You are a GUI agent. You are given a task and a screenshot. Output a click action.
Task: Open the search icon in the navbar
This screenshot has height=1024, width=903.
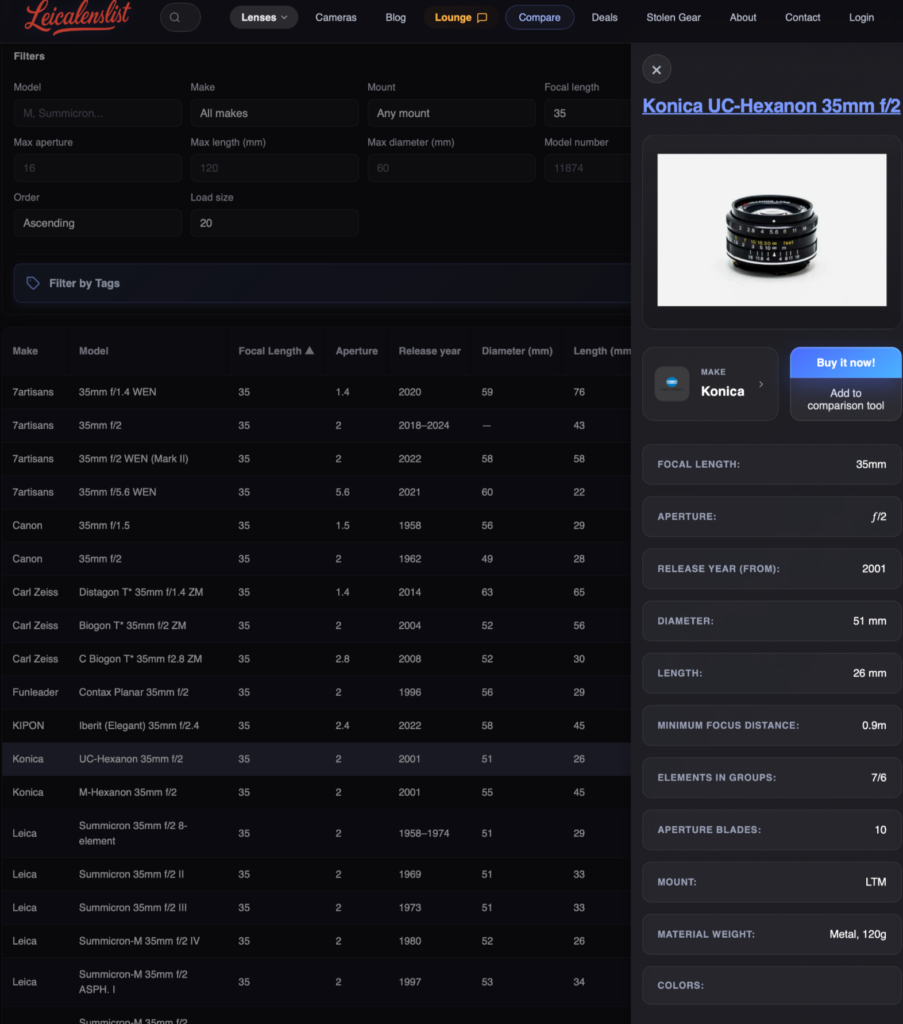point(180,17)
